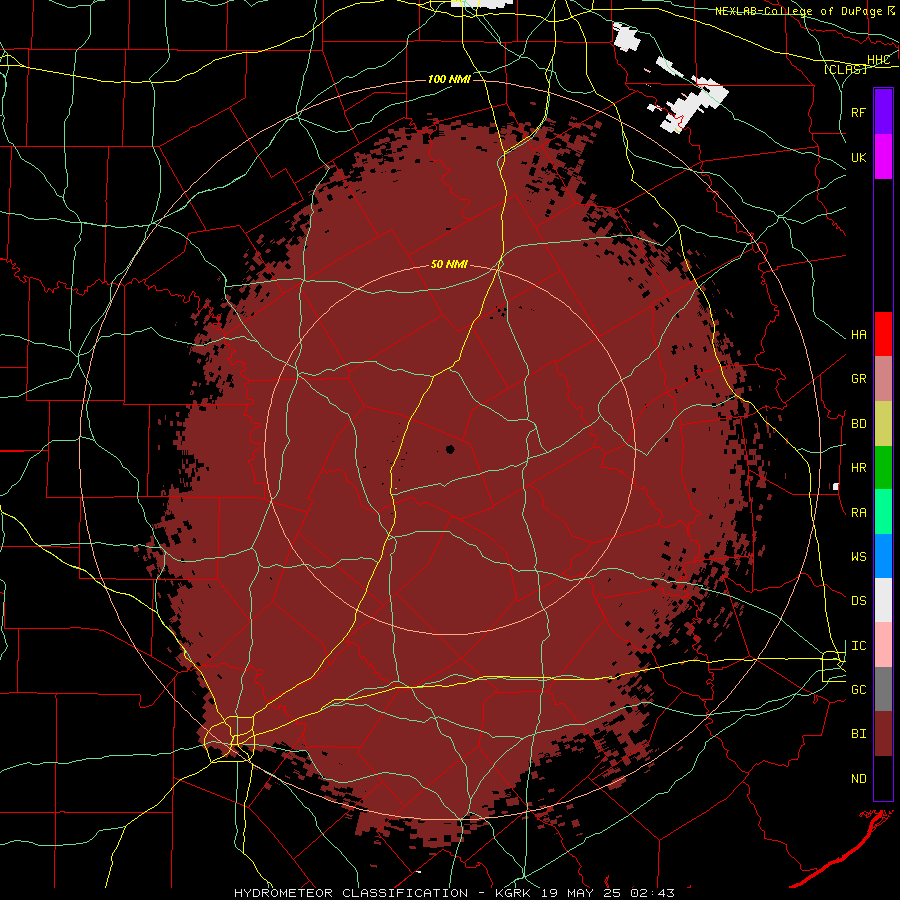
Task: Click the Hydrometeor Classification caption text
Action: pyautogui.click(x=455, y=893)
